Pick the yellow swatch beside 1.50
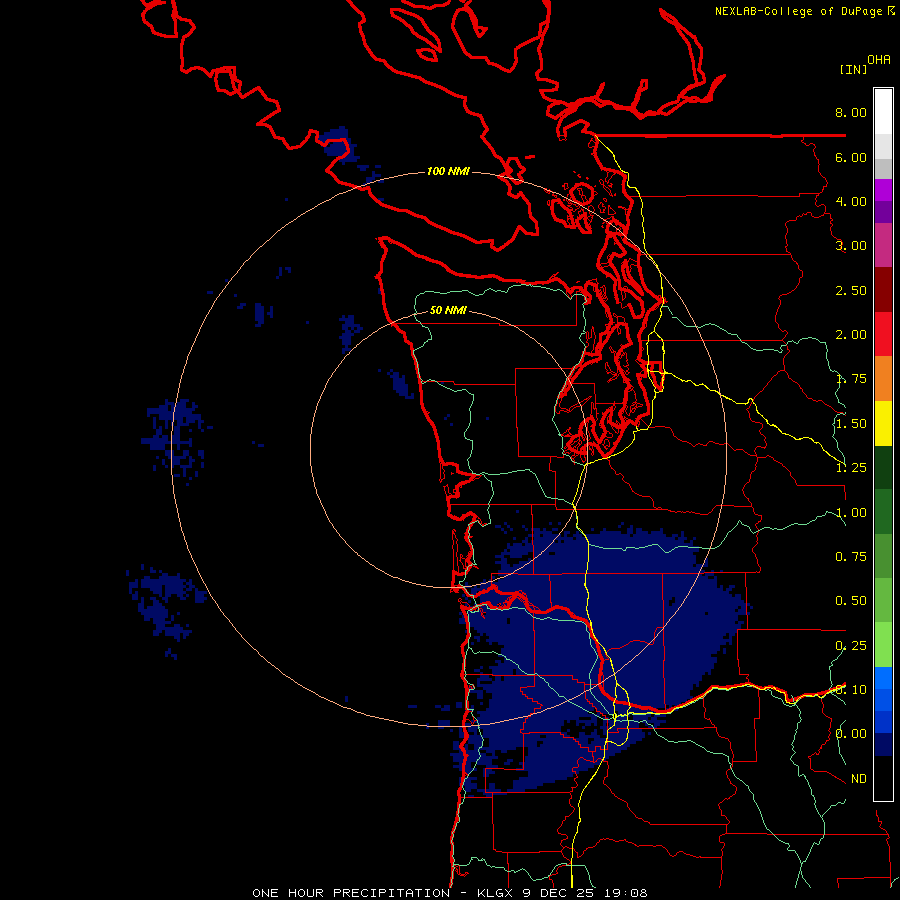This screenshot has width=900, height=900. coord(883,423)
